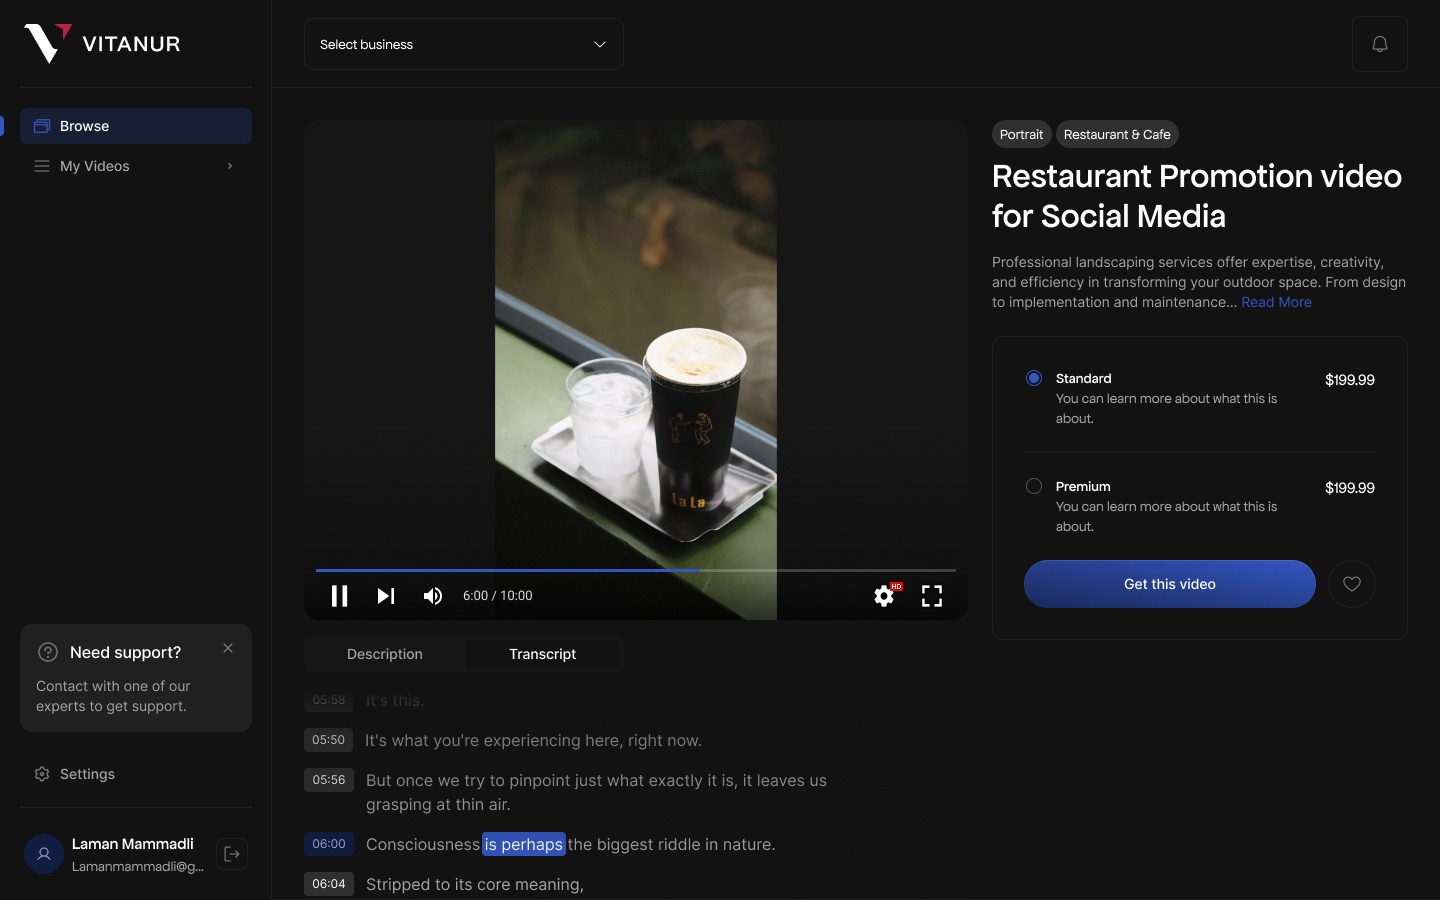Jump to transcript timestamp 06:04
1440x900 pixels.
click(x=329, y=884)
